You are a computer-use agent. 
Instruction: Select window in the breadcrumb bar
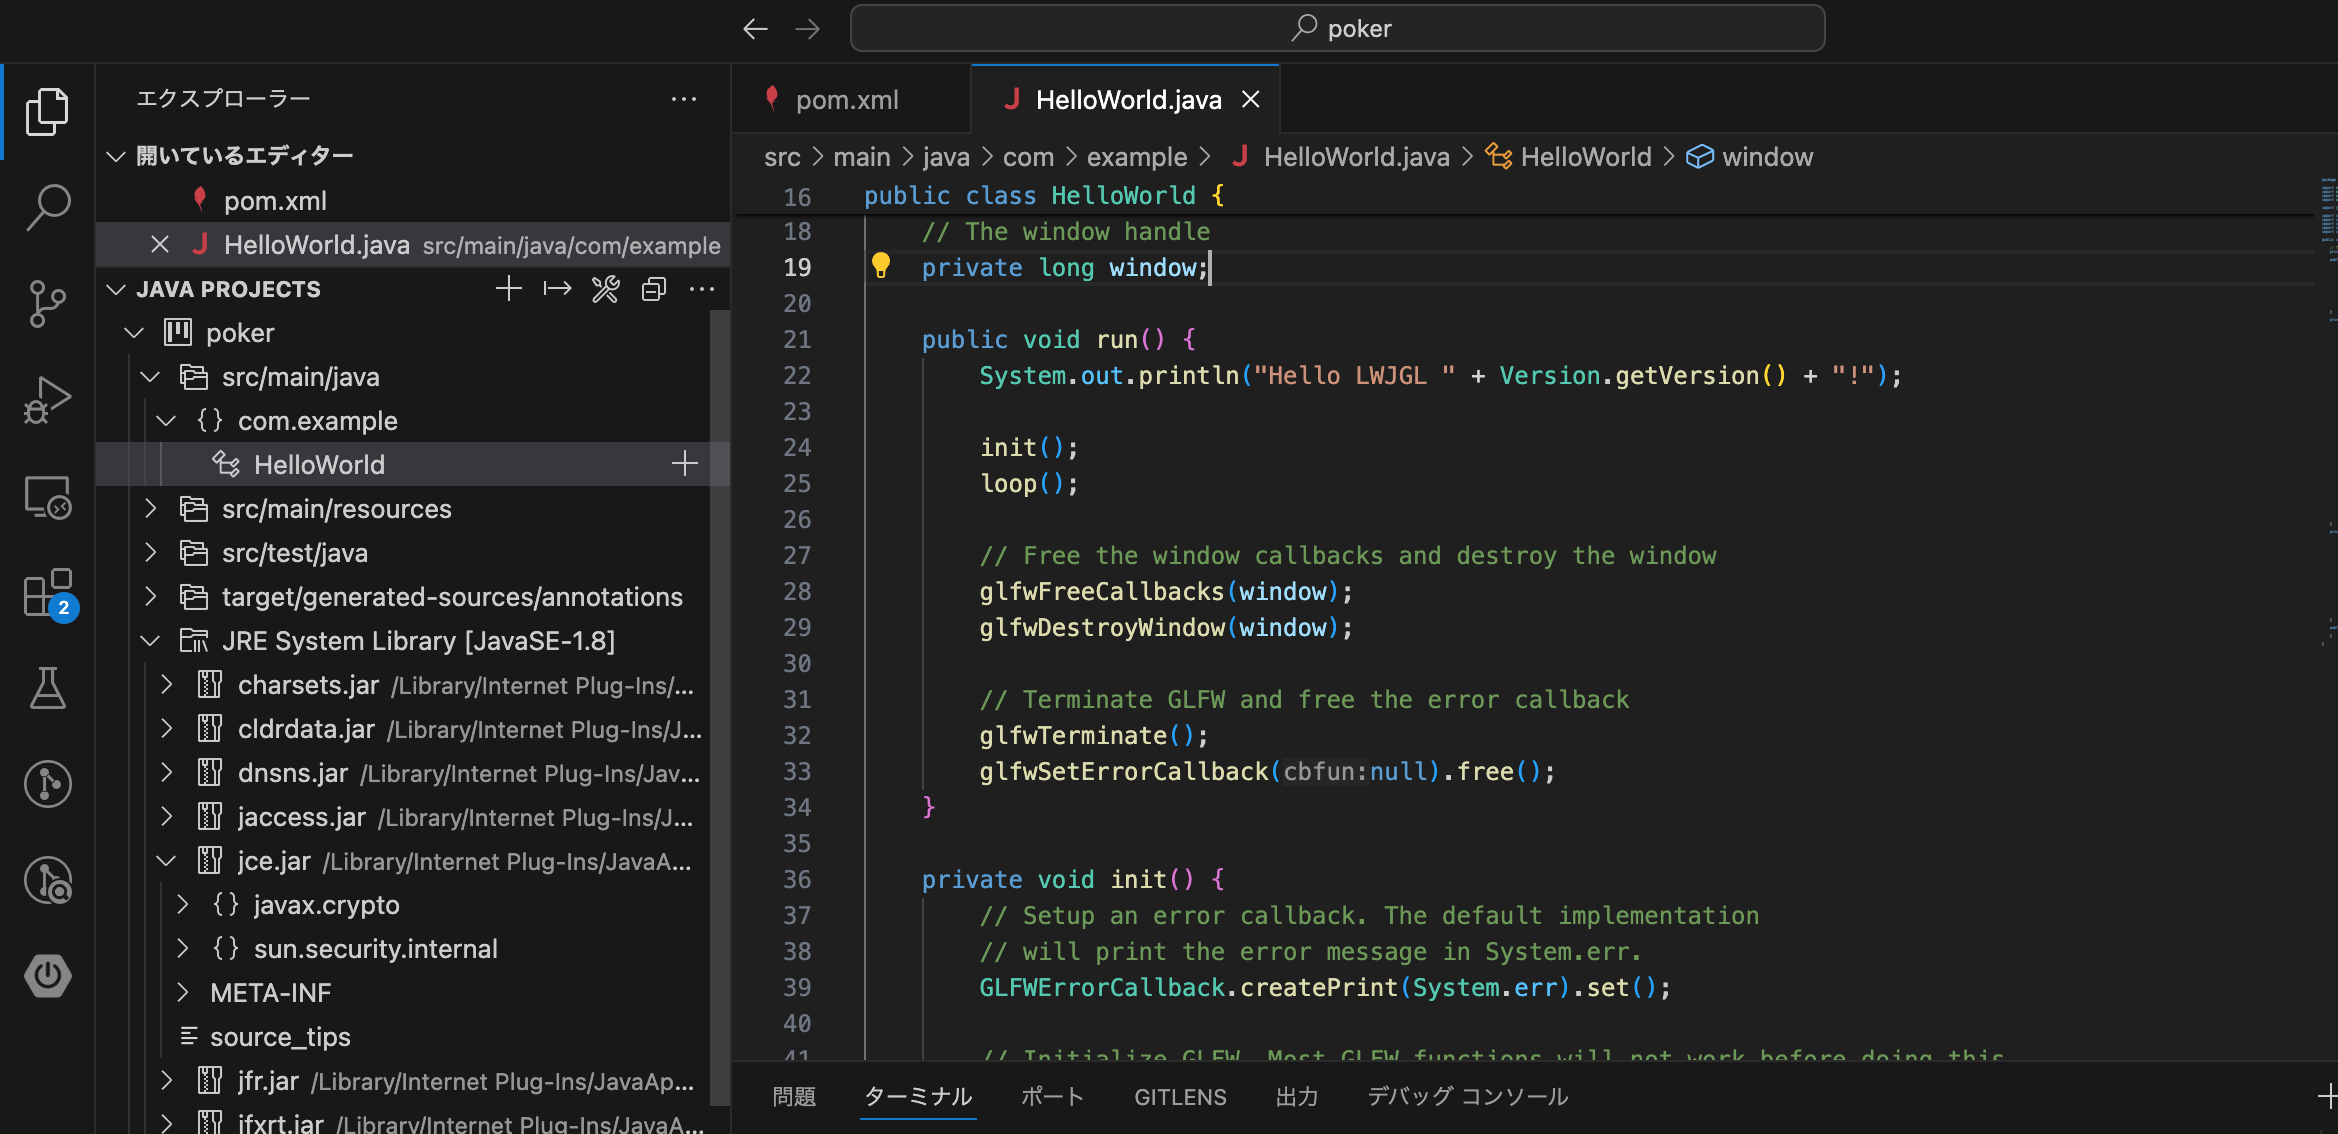point(1768,156)
